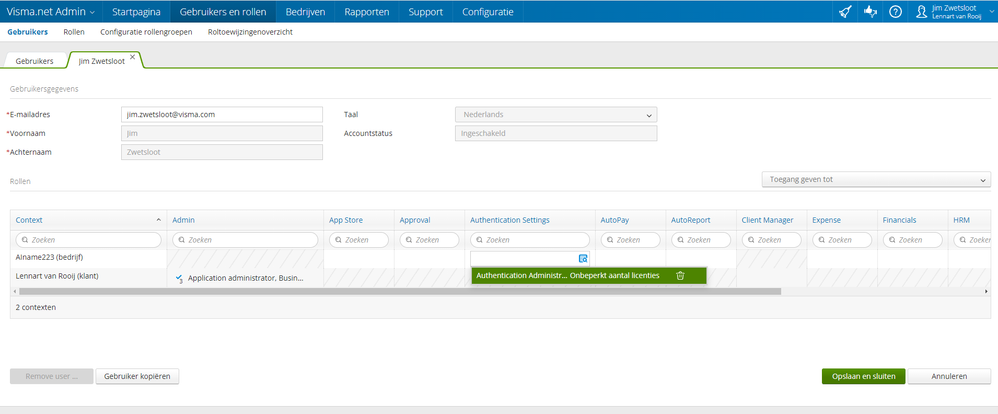The height and width of the screenshot is (414, 998).
Task: Click Application administrator roles cell
Action: (245, 278)
